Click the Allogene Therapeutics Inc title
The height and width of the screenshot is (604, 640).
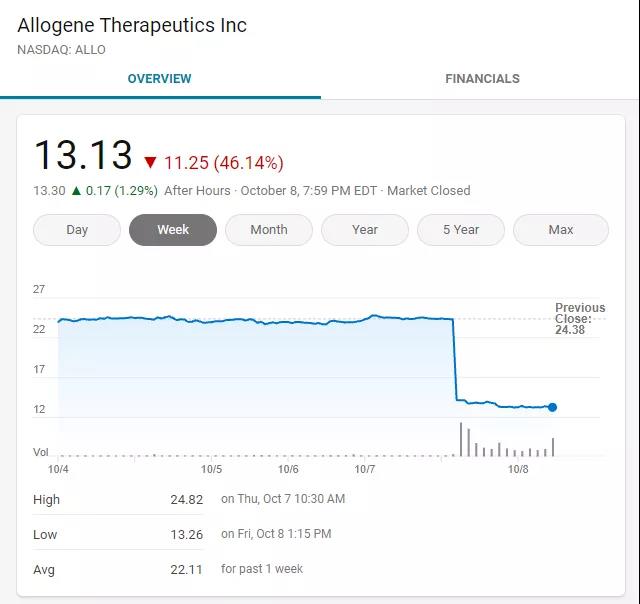132,25
